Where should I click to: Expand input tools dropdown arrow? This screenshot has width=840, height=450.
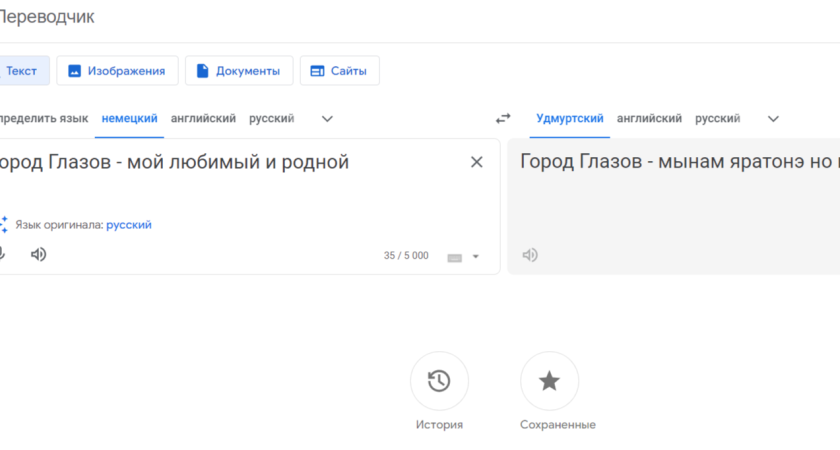(476, 257)
